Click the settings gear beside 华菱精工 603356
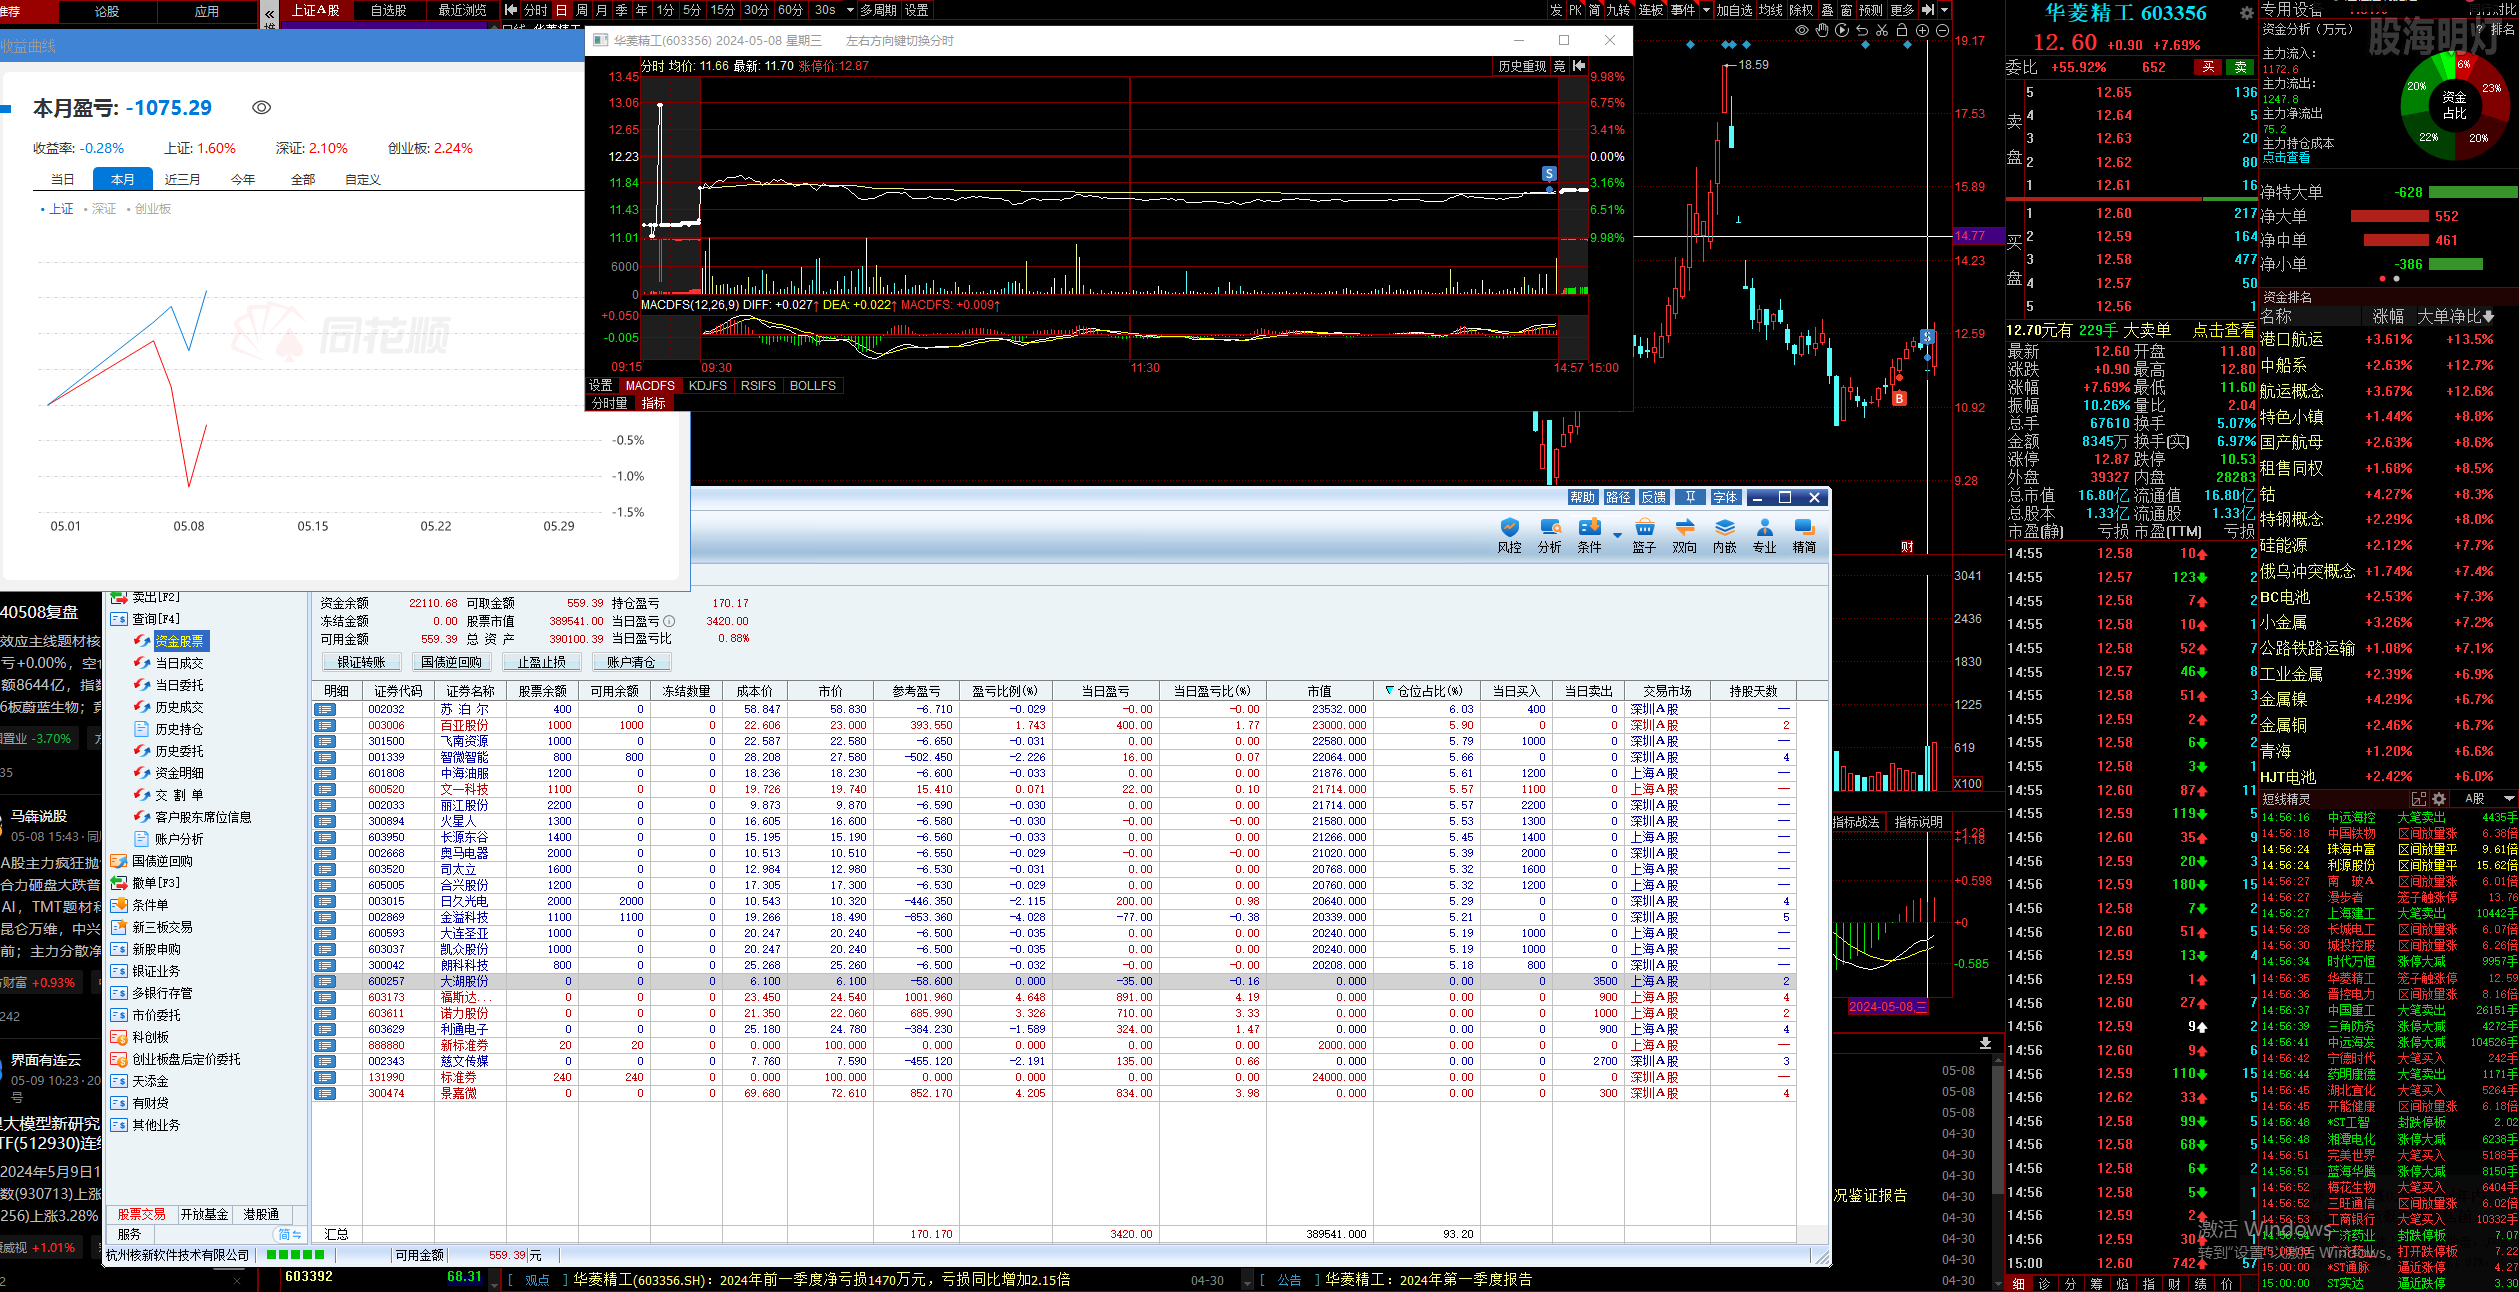 pyautogui.click(x=2246, y=13)
